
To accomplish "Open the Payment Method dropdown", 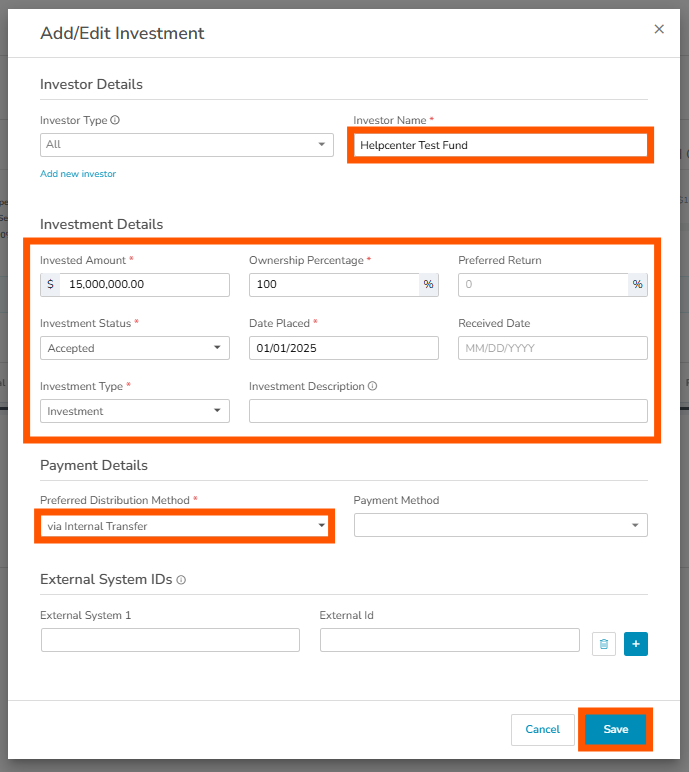I will click(x=500, y=525).
